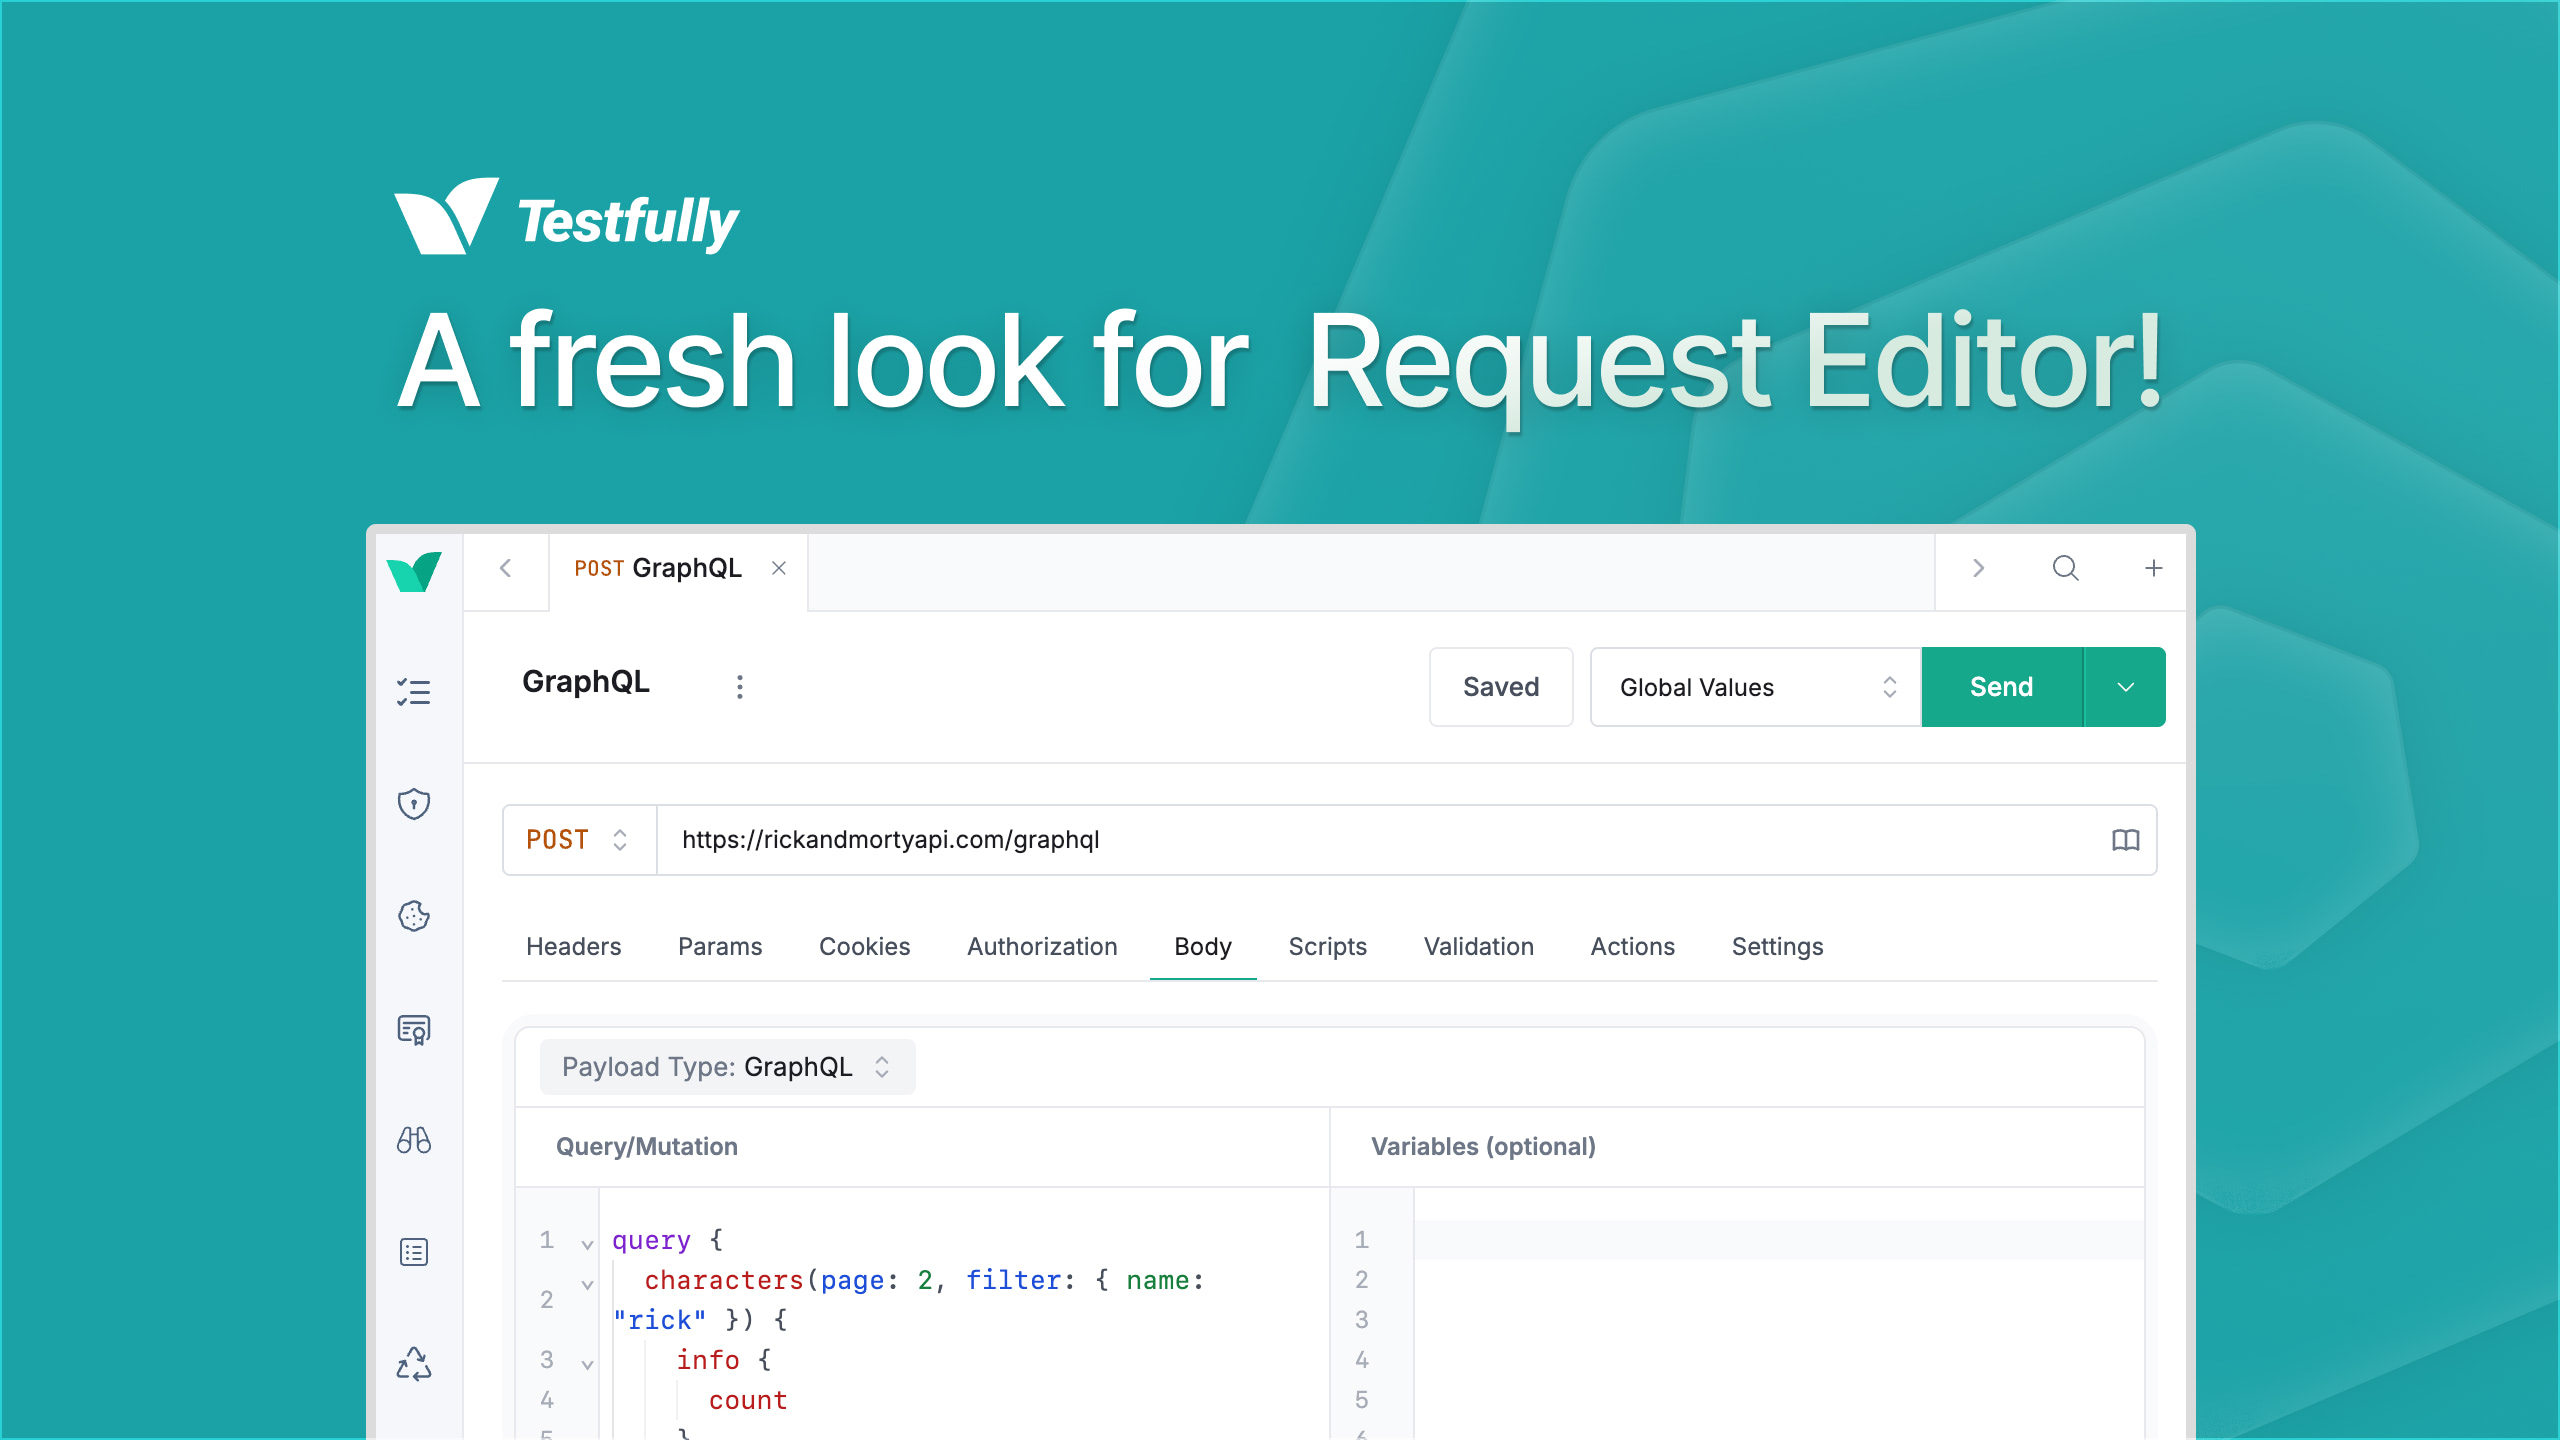Click the Variables (optional) header label
Image resolution: width=2560 pixels, height=1440 pixels.
coord(1483,1147)
